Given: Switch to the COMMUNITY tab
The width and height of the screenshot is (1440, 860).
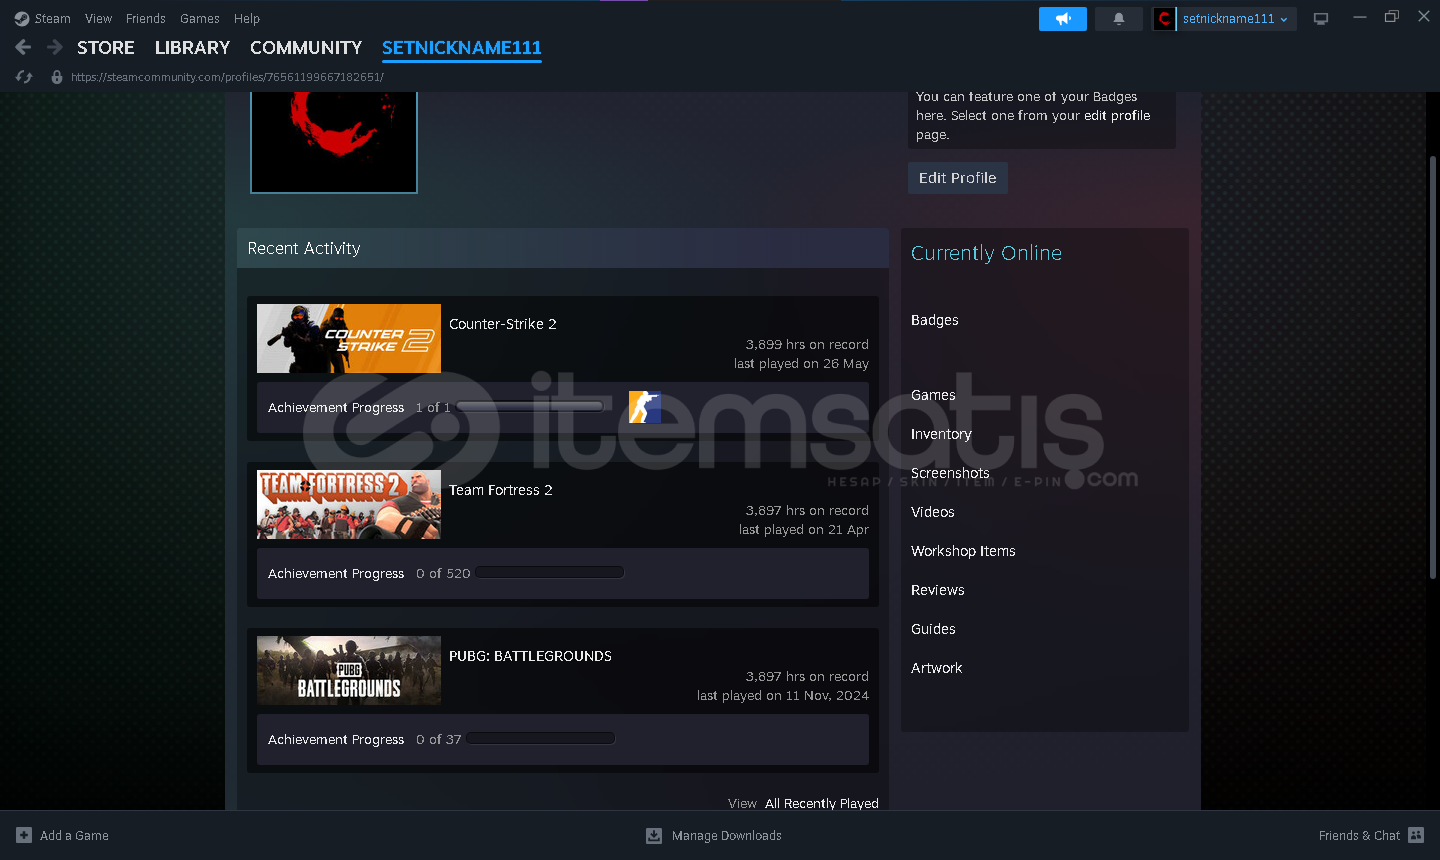Looking at the screenshot, I should 306,48.
